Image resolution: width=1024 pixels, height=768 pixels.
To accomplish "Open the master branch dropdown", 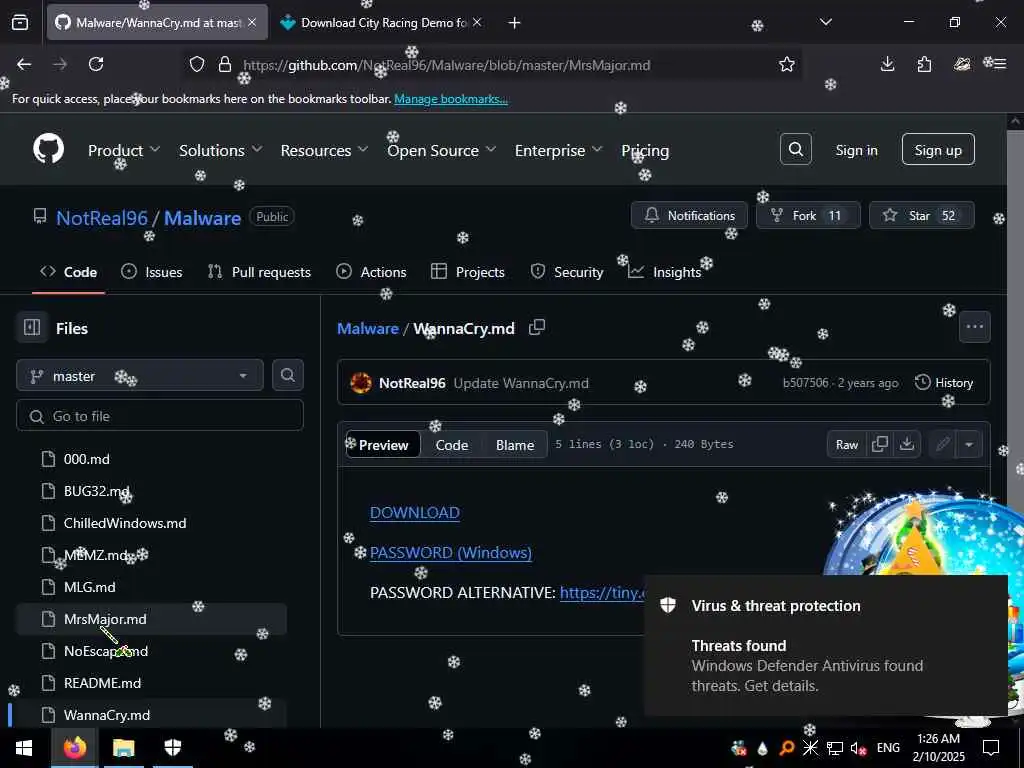I will (x=140, y=376).
